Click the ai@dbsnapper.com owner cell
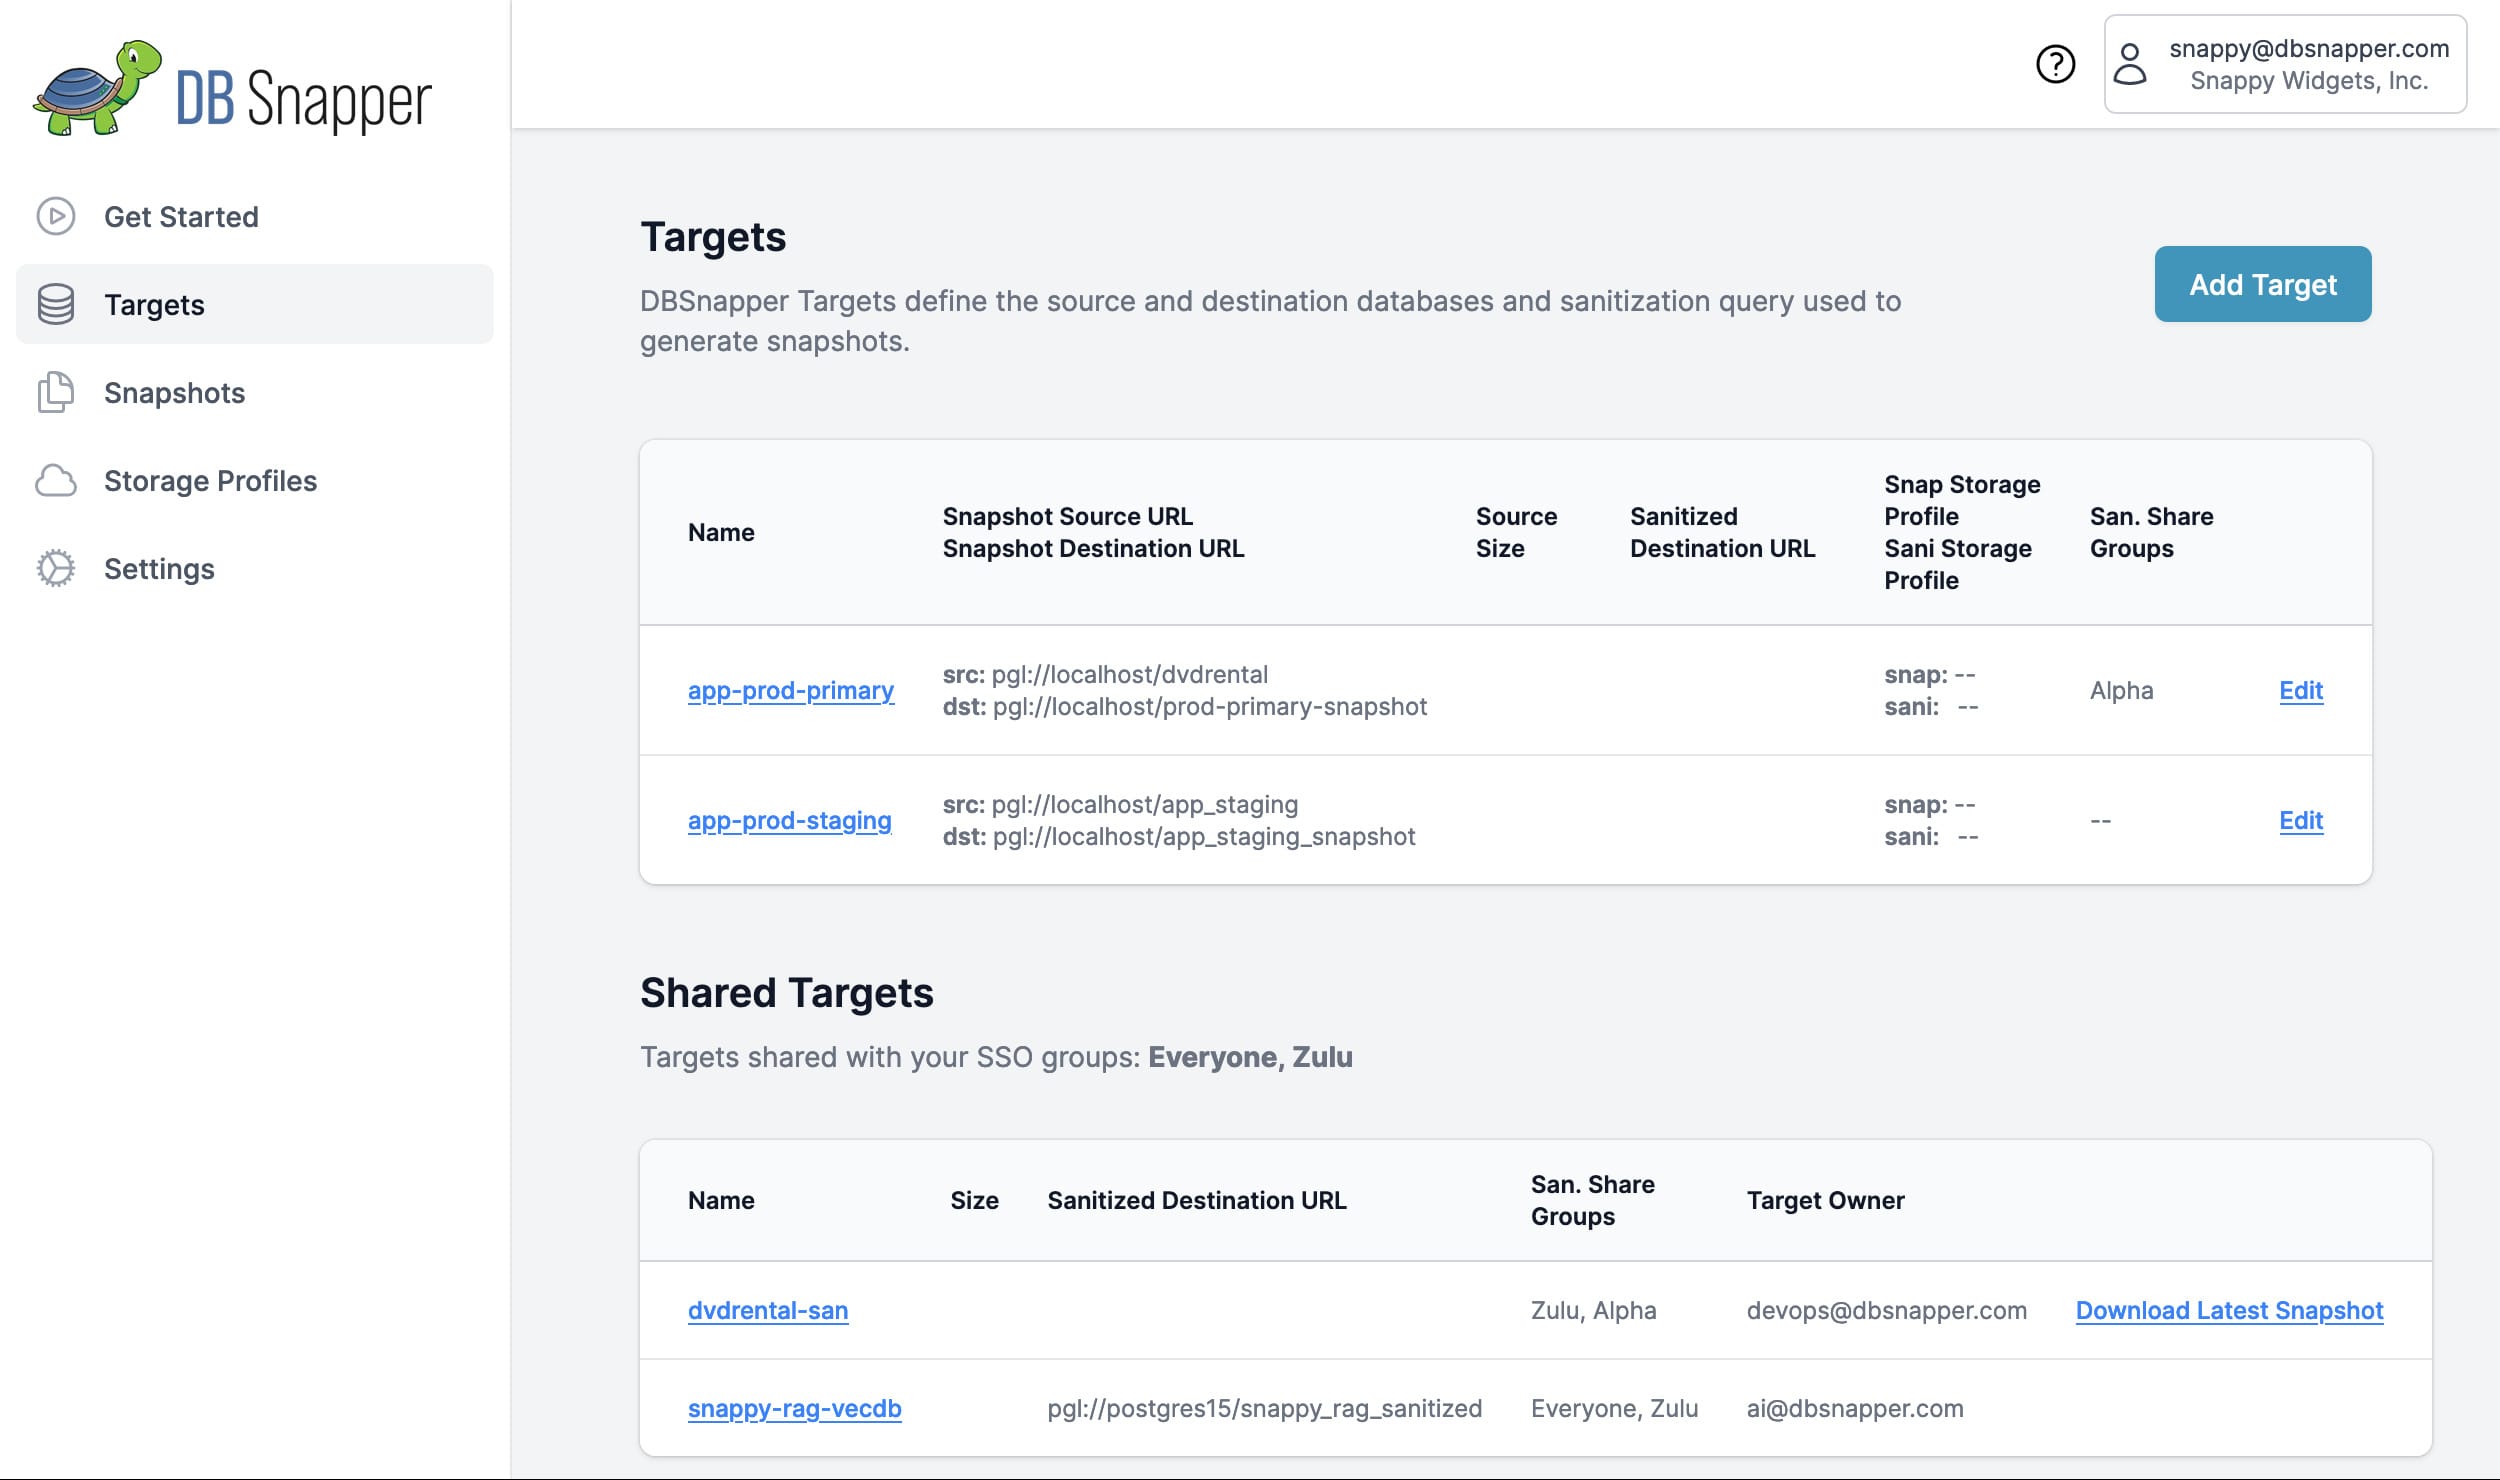2500x1480 pixels. (x=1855, y=1408)
